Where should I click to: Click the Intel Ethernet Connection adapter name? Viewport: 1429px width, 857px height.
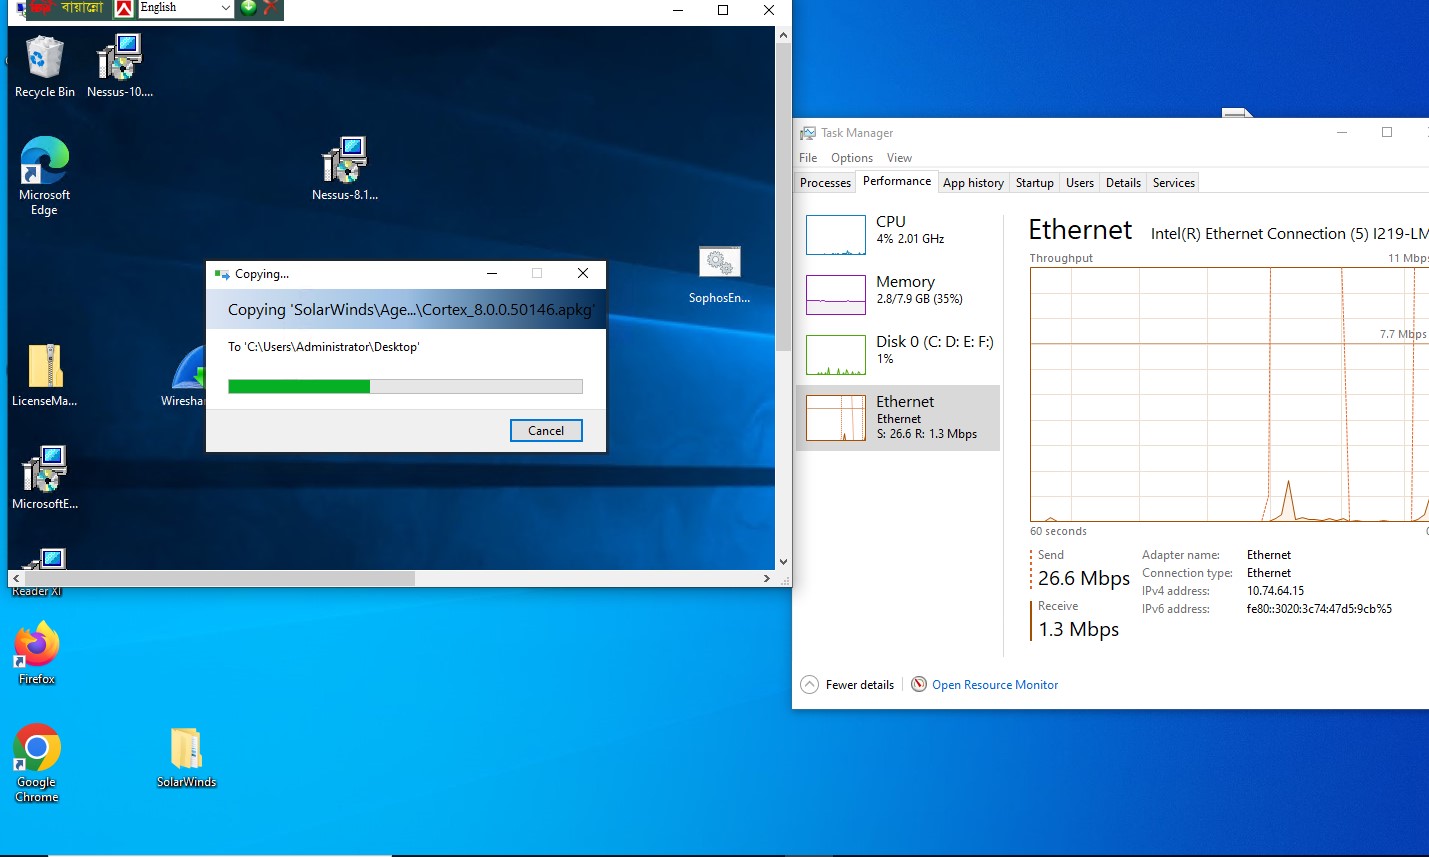(x=1290, y=234)
